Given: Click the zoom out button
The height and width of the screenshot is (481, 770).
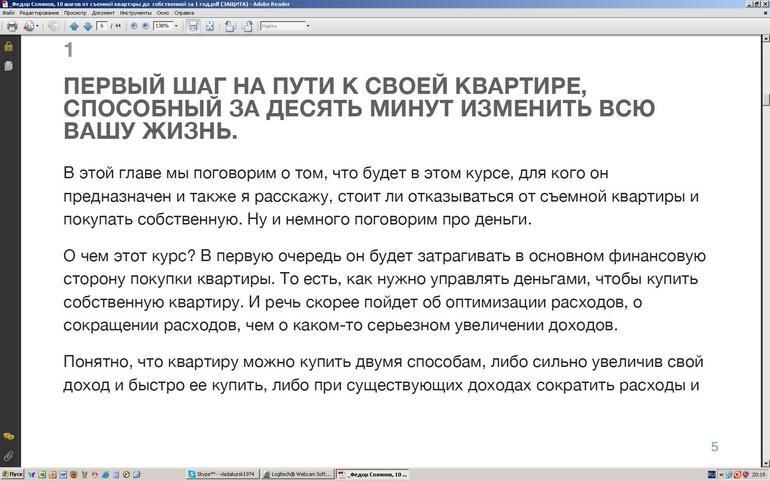Looking at the screenshot, I should click(133, 26).
